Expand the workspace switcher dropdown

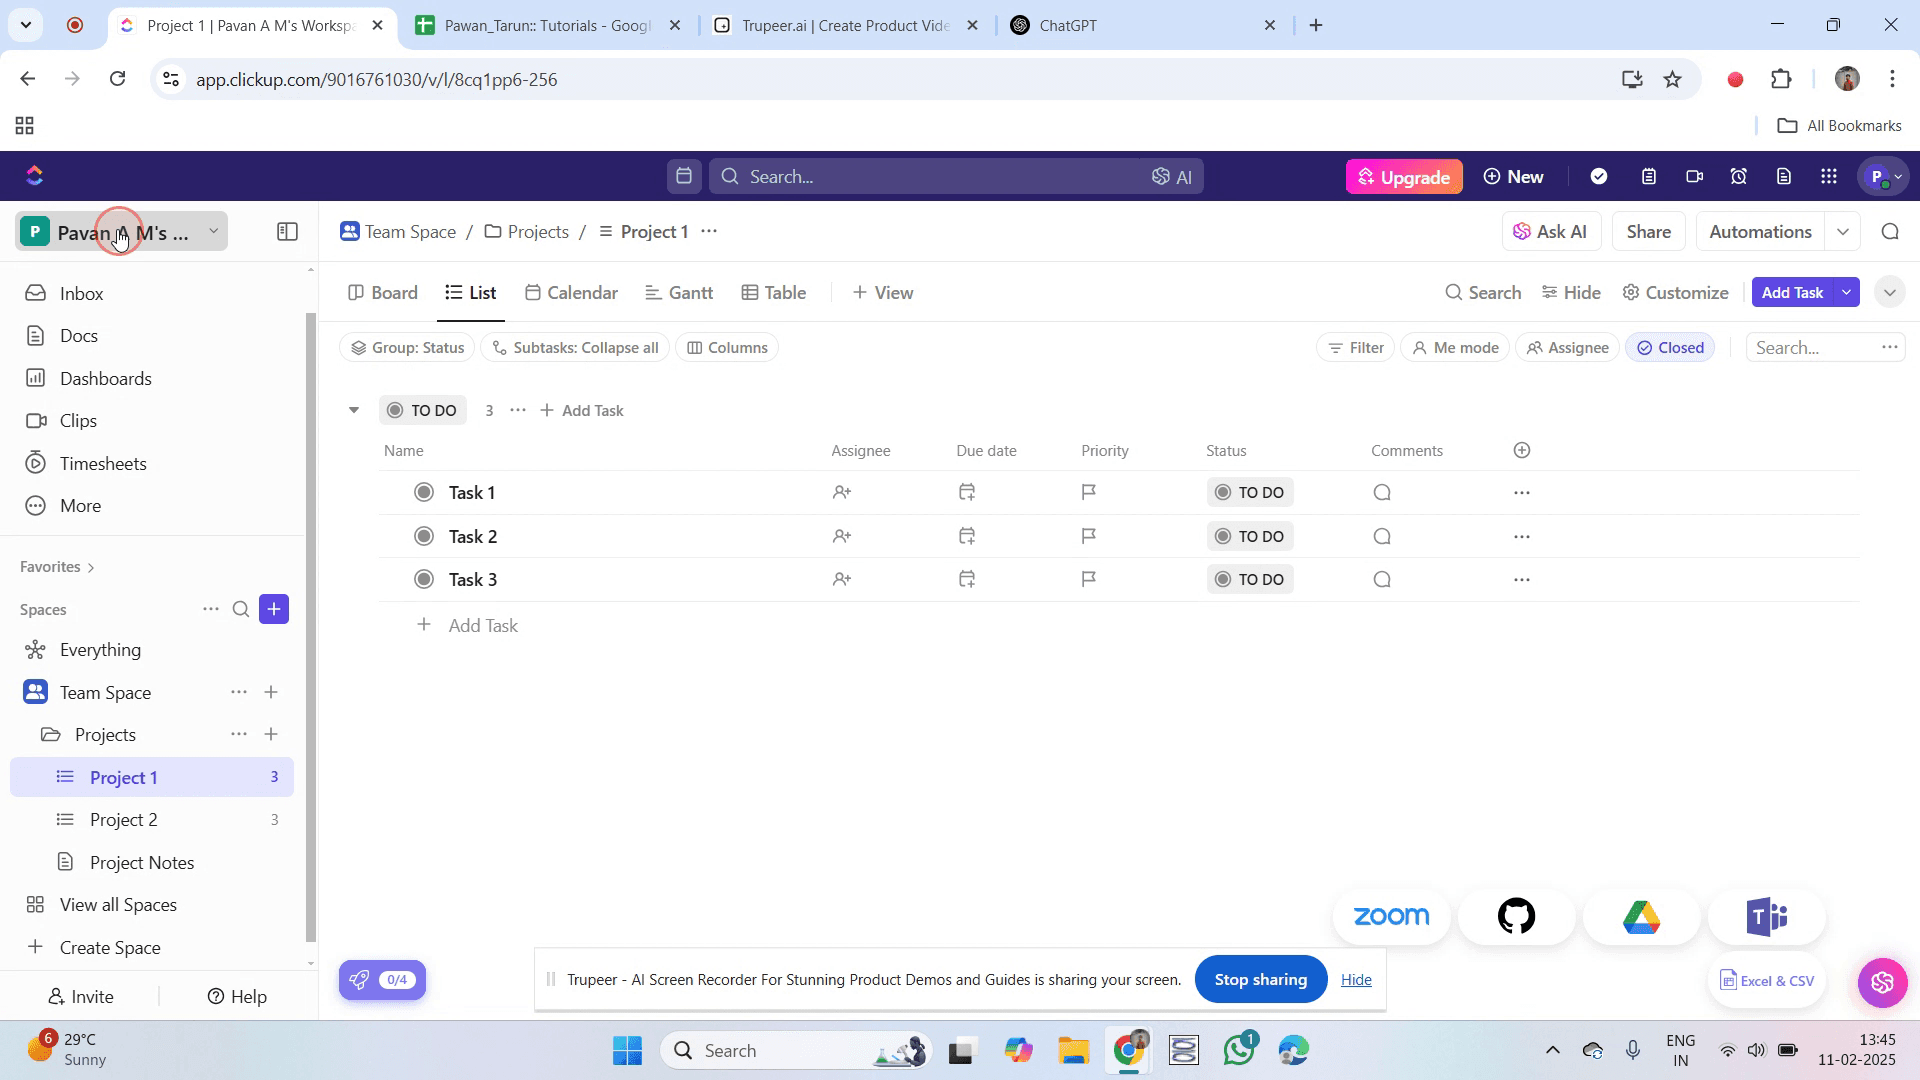[213, 231]
